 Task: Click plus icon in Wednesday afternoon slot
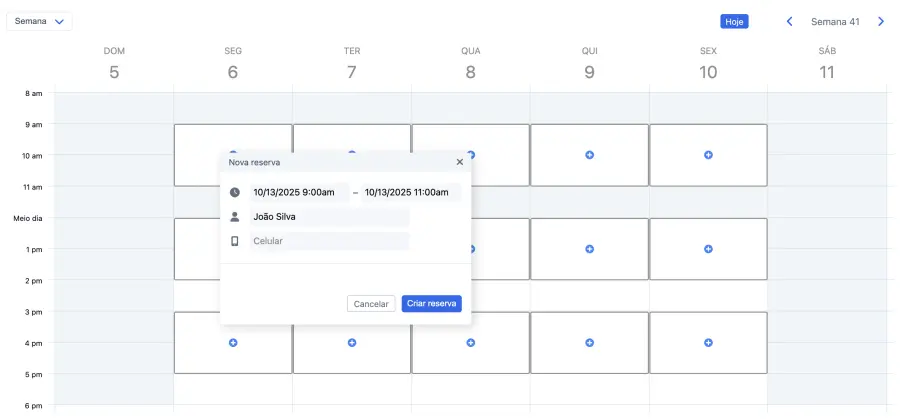click(x=470, y=343)
